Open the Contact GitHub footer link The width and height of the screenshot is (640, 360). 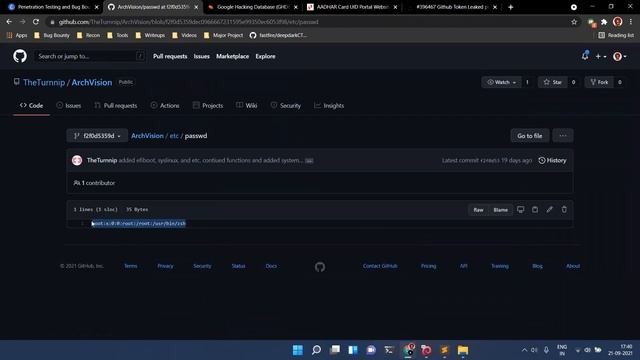380,266
